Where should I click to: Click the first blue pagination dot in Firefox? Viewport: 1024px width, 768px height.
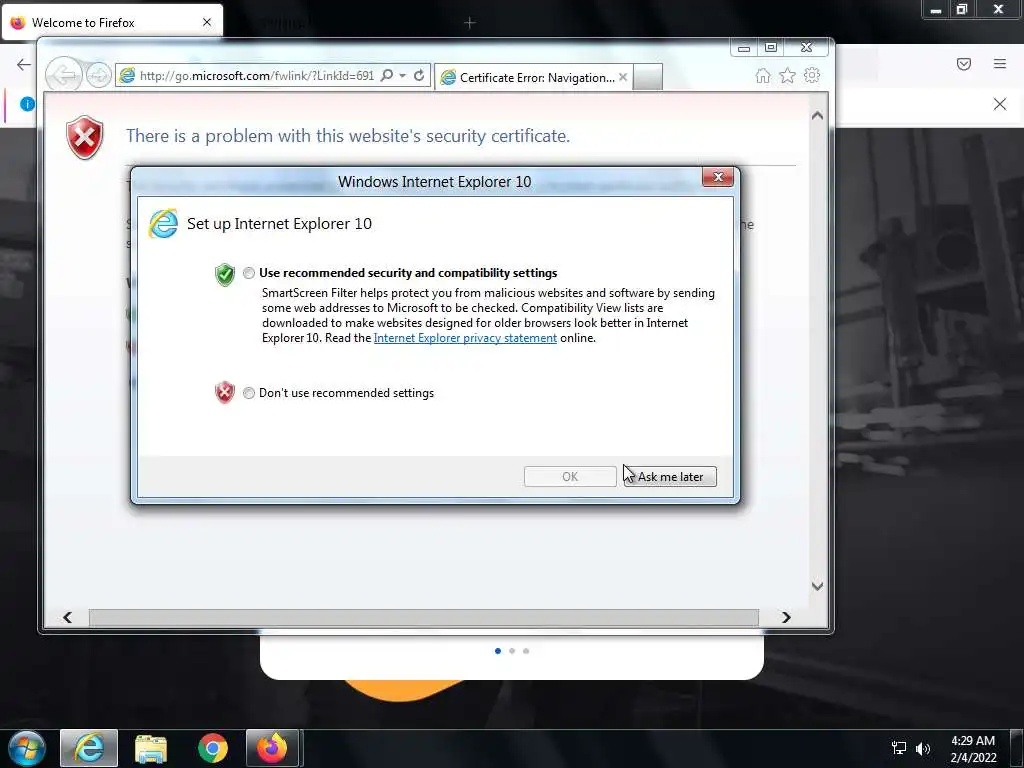[x=498, y=651]
